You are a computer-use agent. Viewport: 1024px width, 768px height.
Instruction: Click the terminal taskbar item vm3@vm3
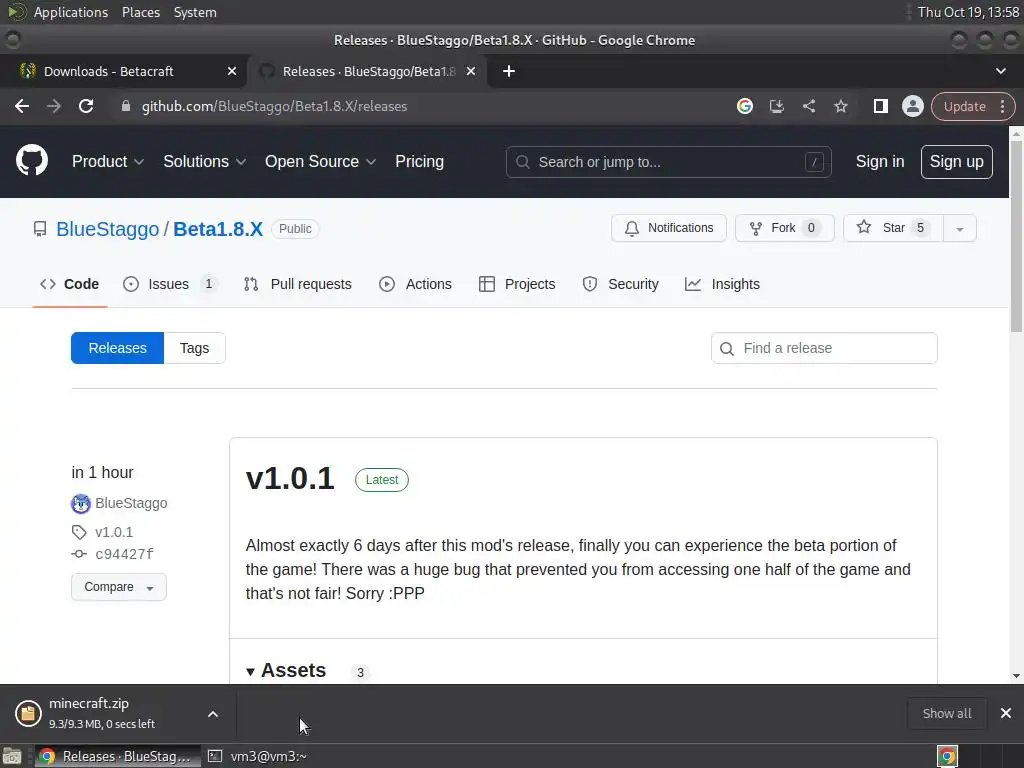[258, 756]
